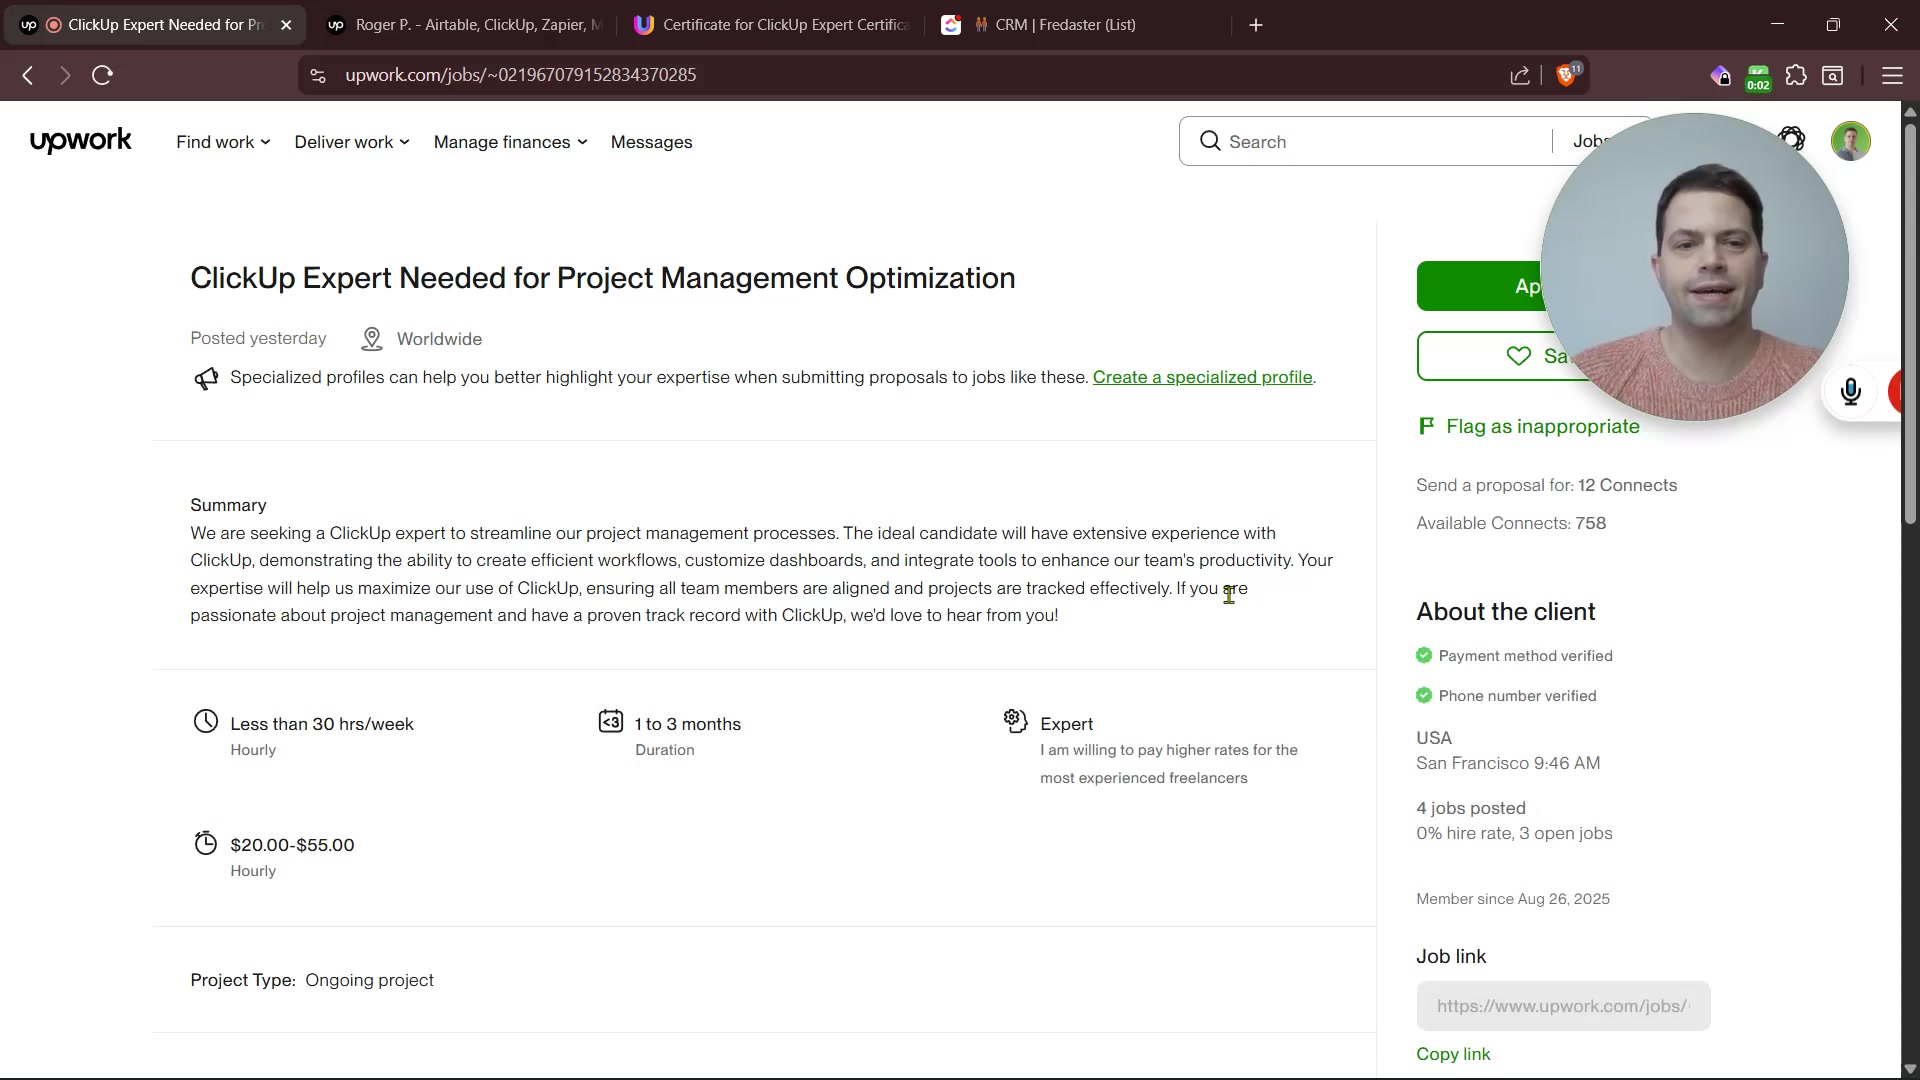
Task: Click the calendar duration icon
Action: 611,722
